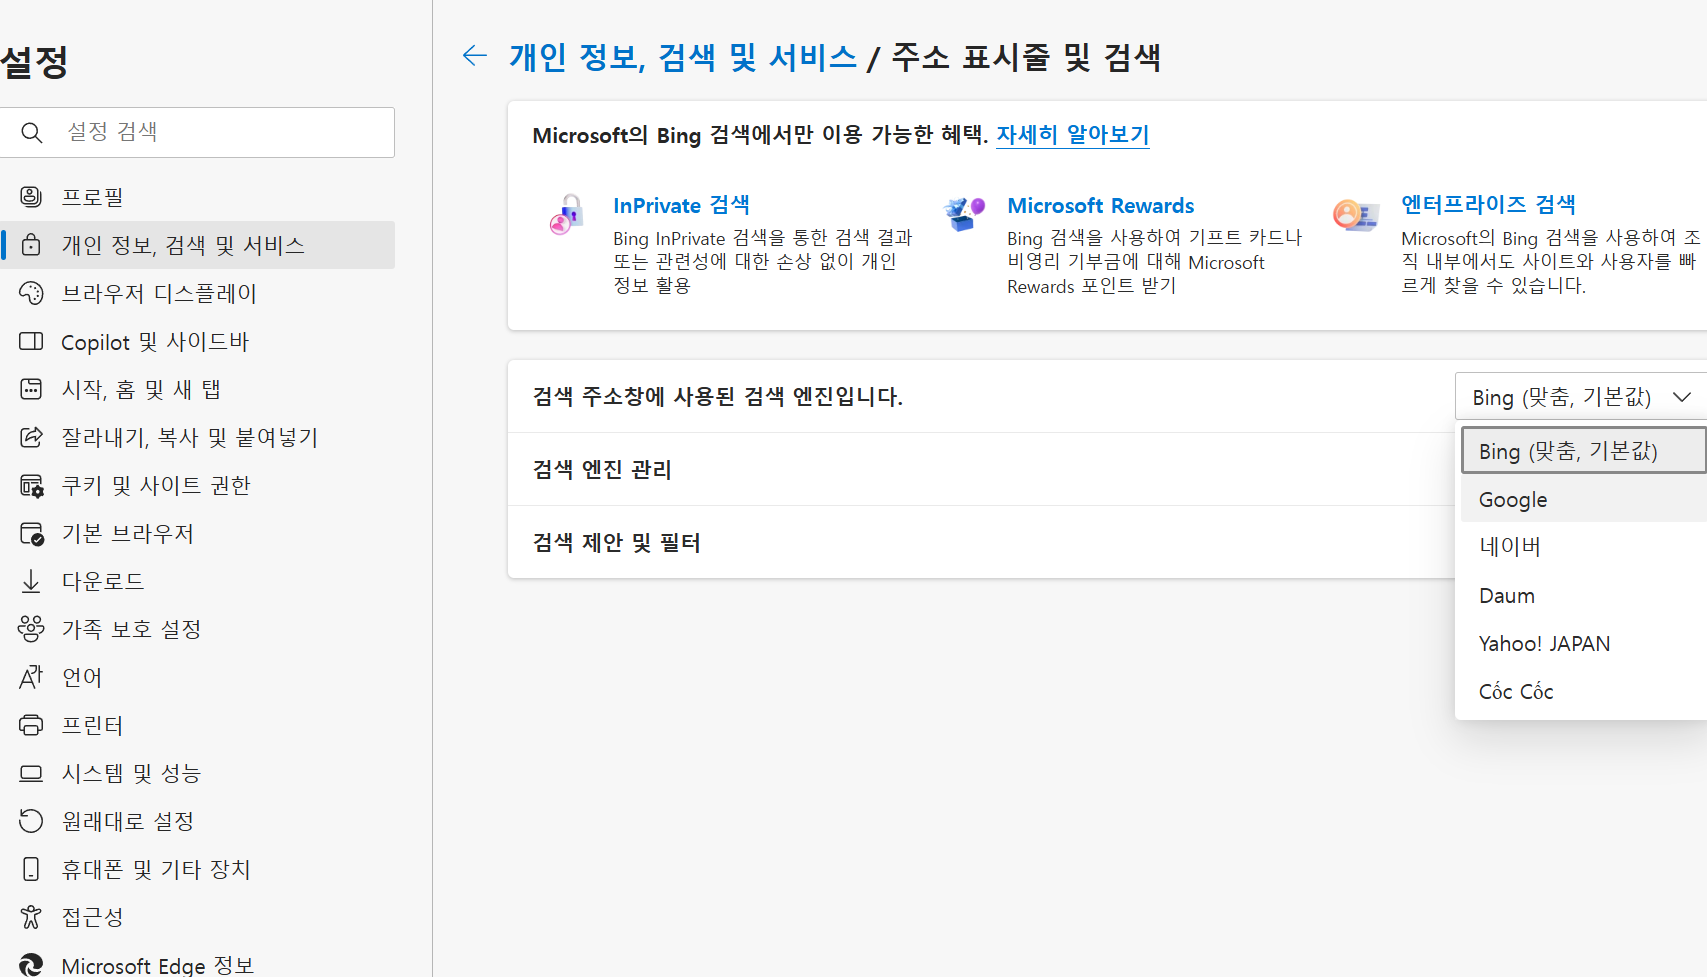Choose Cốc Cốc from the search engine list
This screenshot has height=977, width=1707.
(x=1583, y=691)
